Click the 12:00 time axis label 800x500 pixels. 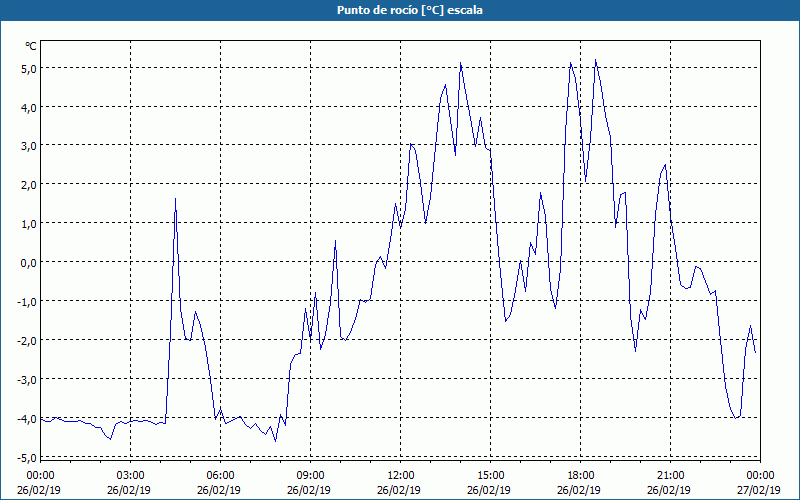point(401,476)
